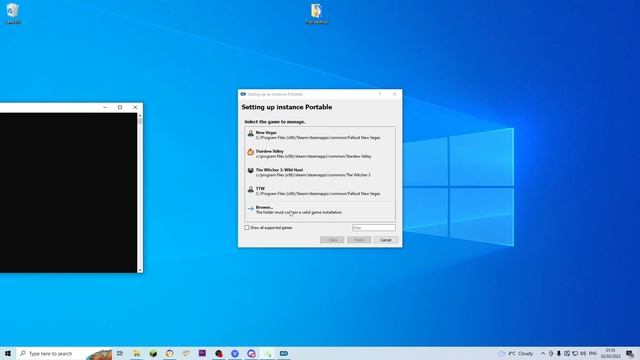
Task: Open Task View on the taskbar
Action: click(x=120, y=353)
